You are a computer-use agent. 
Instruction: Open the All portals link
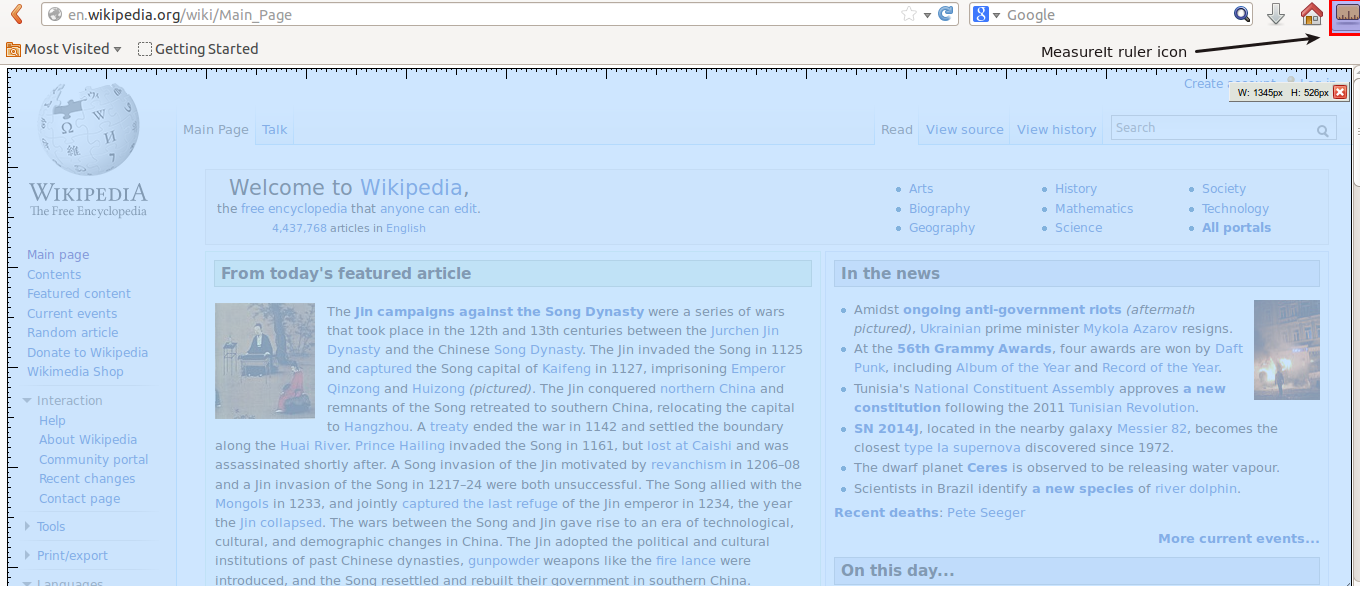coord(1236,228)
